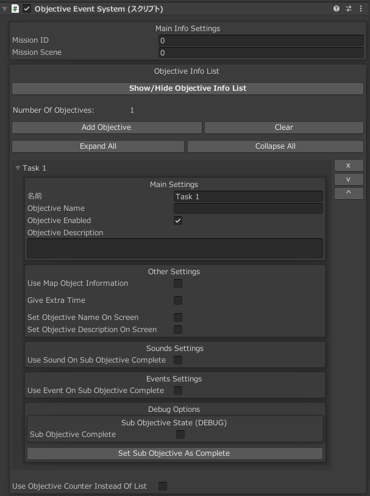Click the Expand All button

click(98, 146)
